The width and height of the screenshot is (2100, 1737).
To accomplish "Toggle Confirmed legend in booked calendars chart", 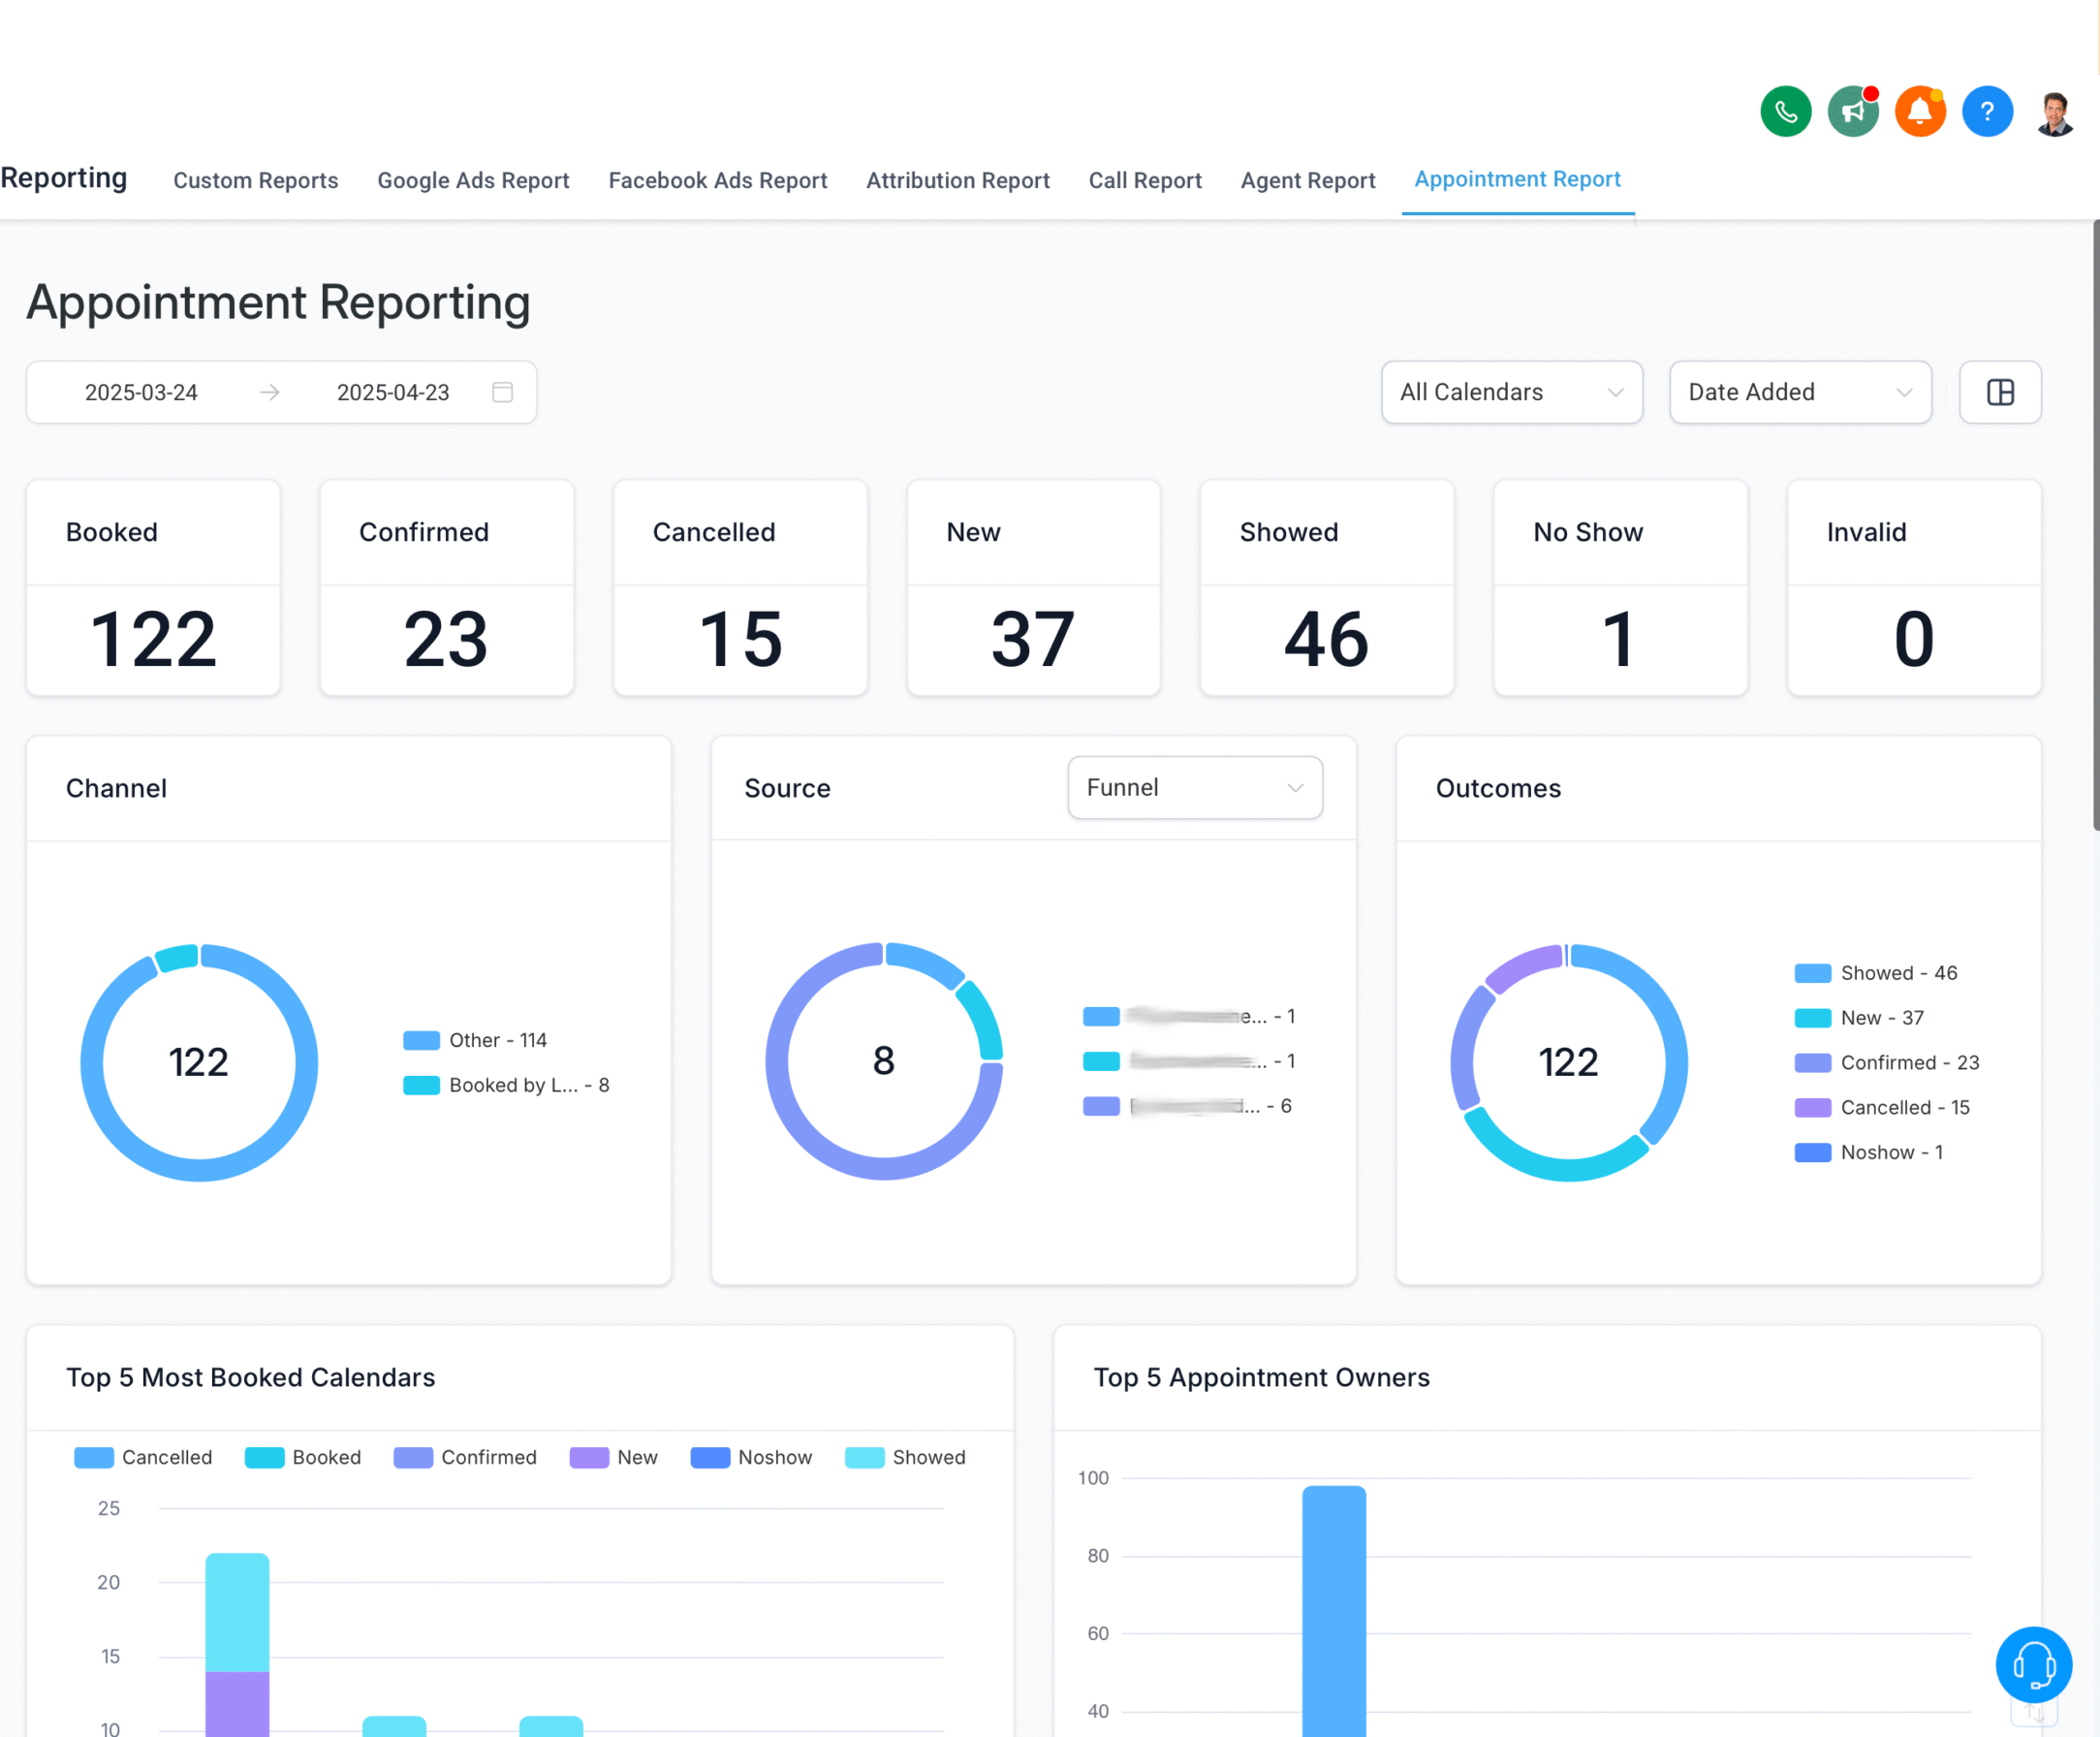I will (465, 1457).
